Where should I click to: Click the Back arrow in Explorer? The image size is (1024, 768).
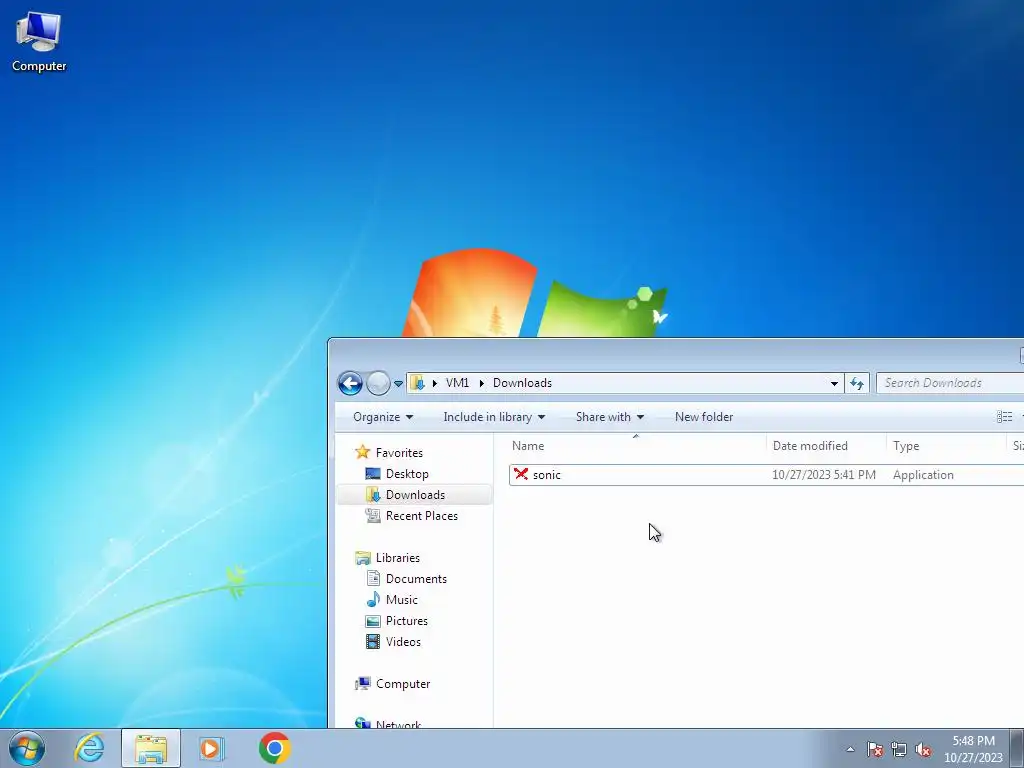[350, 383]
